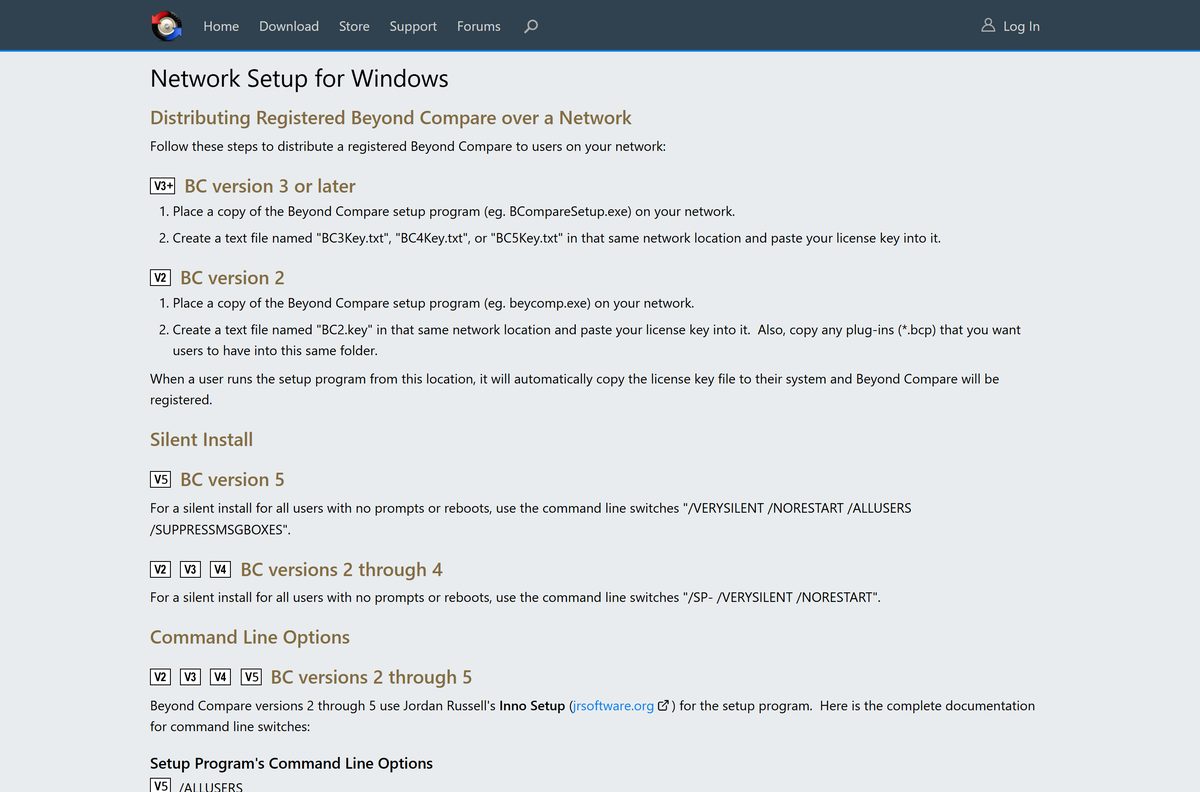Click the V3+ badge beside BC version 3 or later
The image size is (1200, 792).
[163, 186]
